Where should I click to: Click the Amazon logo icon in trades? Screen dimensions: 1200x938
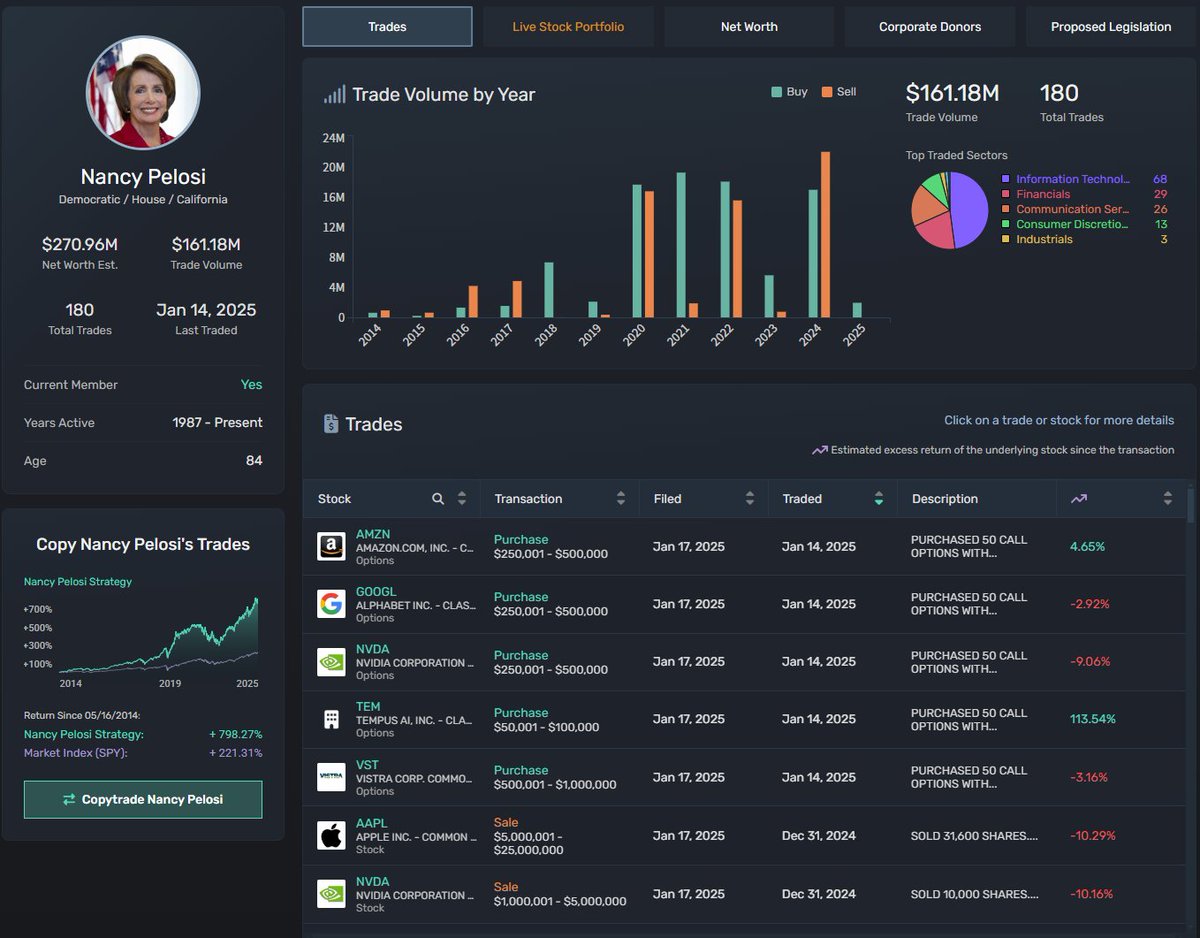[x=331, y=547]
